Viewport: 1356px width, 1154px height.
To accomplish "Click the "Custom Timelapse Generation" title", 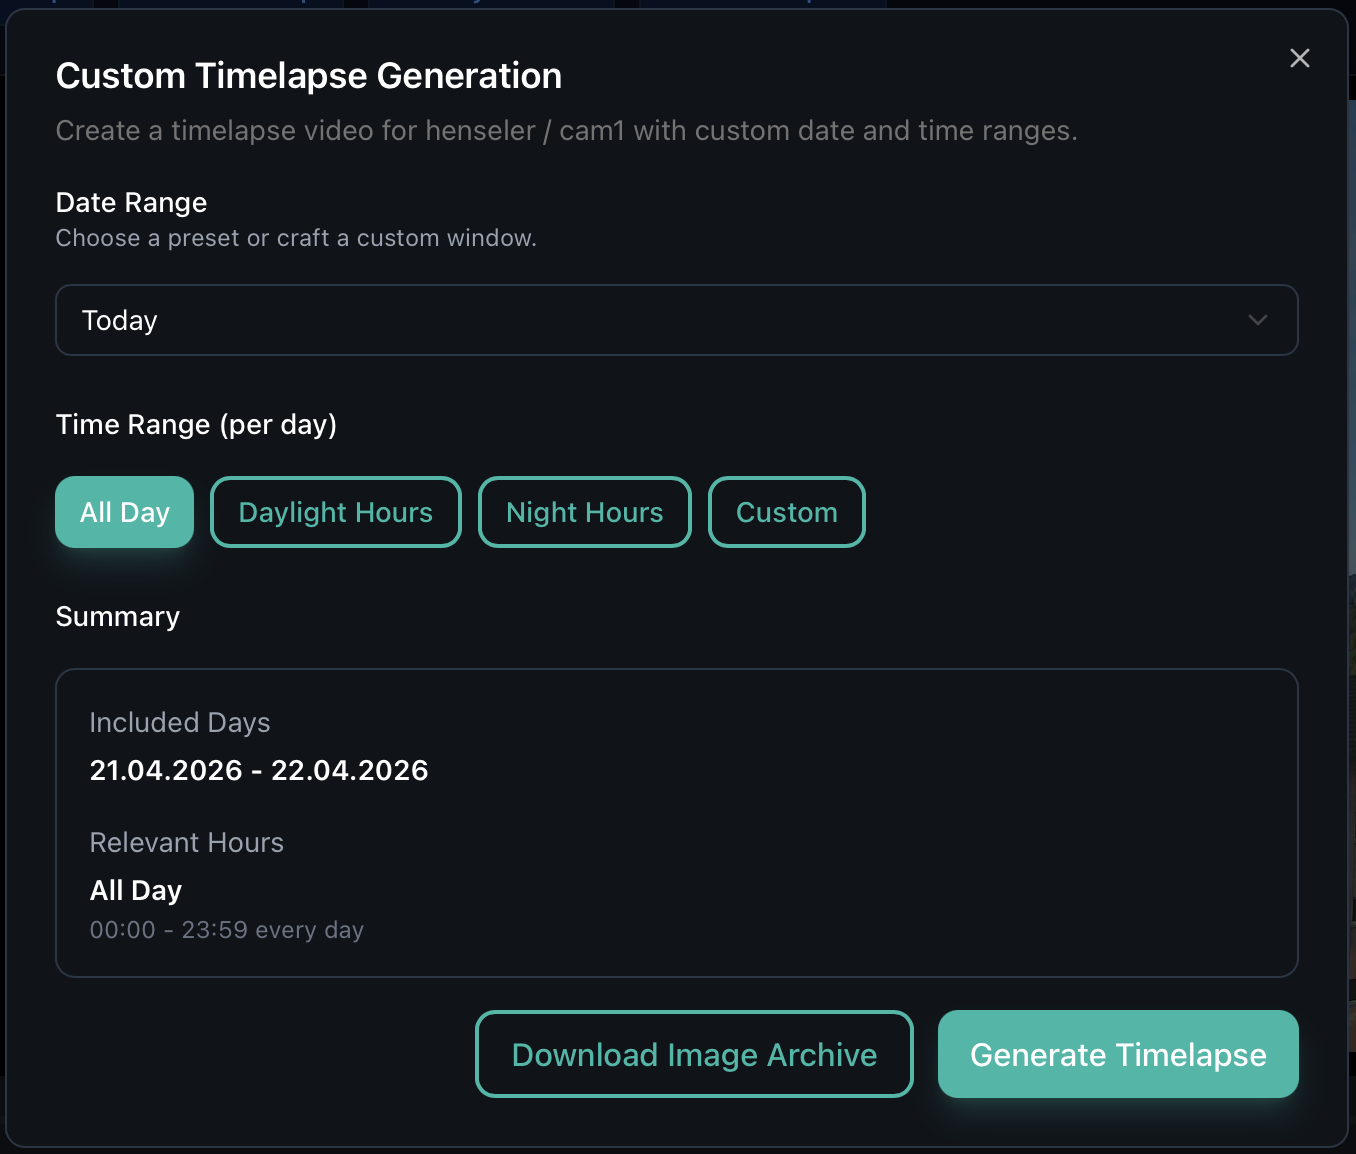I will click(309, 75).
